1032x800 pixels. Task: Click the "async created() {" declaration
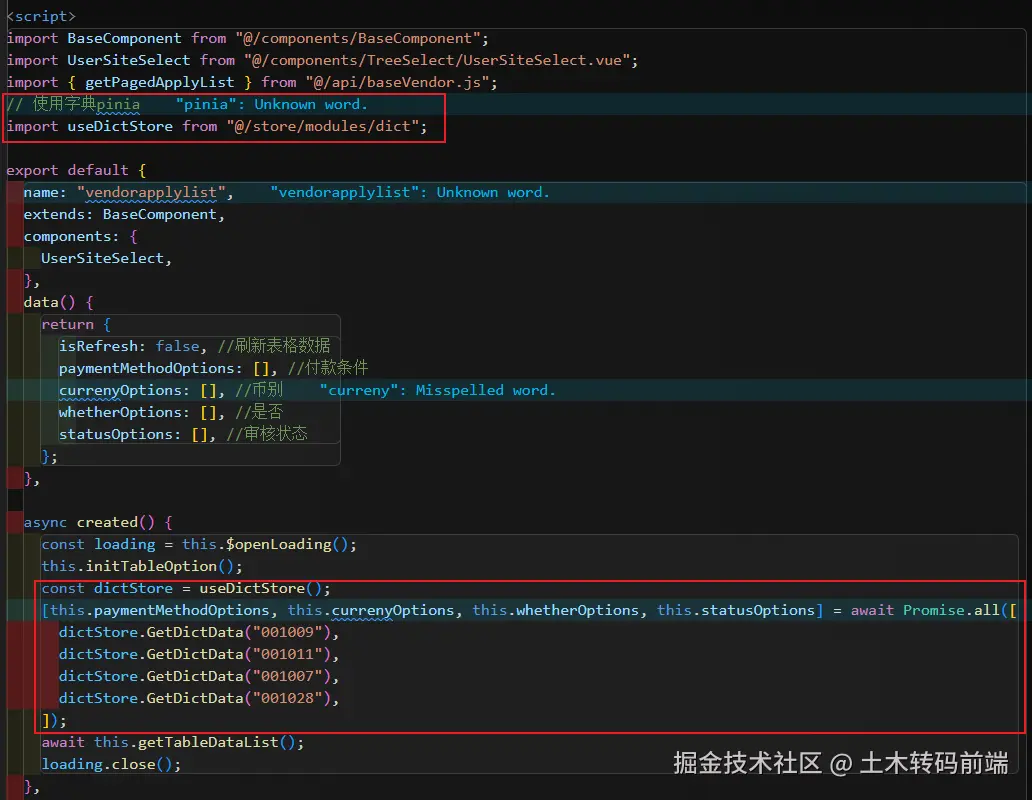coord(98,522)
